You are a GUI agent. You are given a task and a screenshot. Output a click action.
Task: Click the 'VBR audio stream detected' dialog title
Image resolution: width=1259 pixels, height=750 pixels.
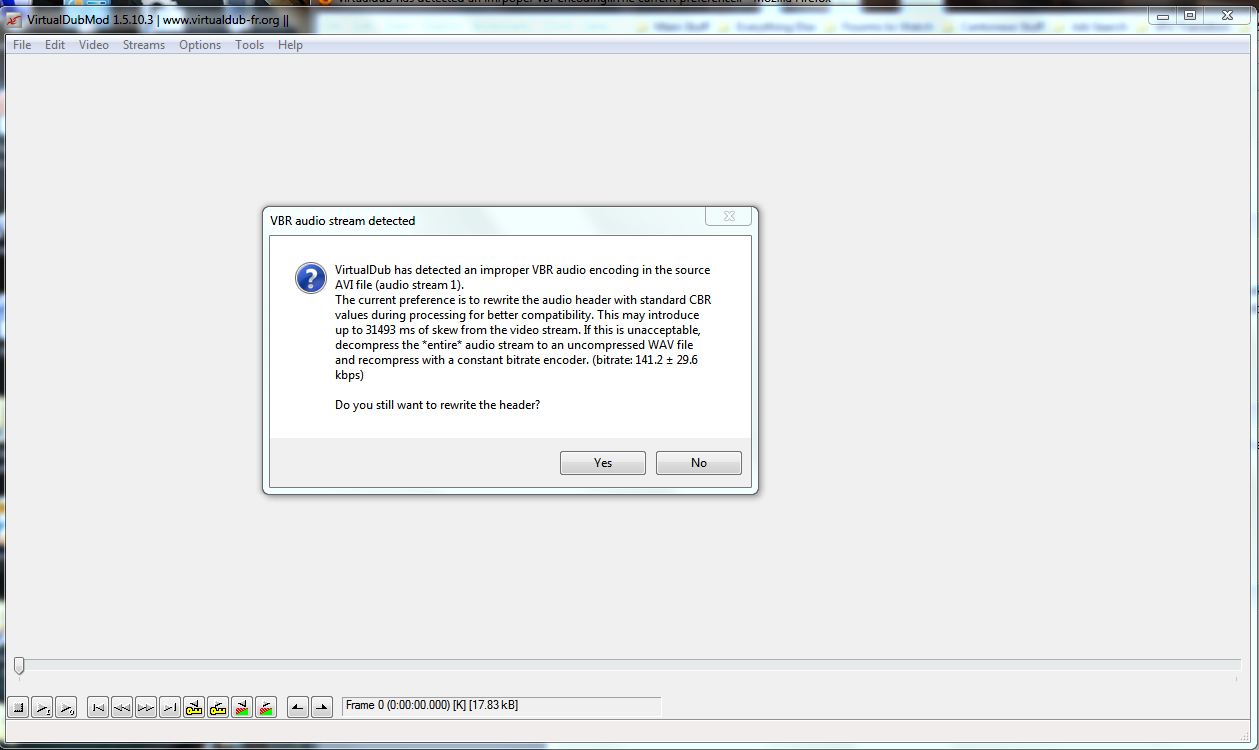tap(343, 221)
